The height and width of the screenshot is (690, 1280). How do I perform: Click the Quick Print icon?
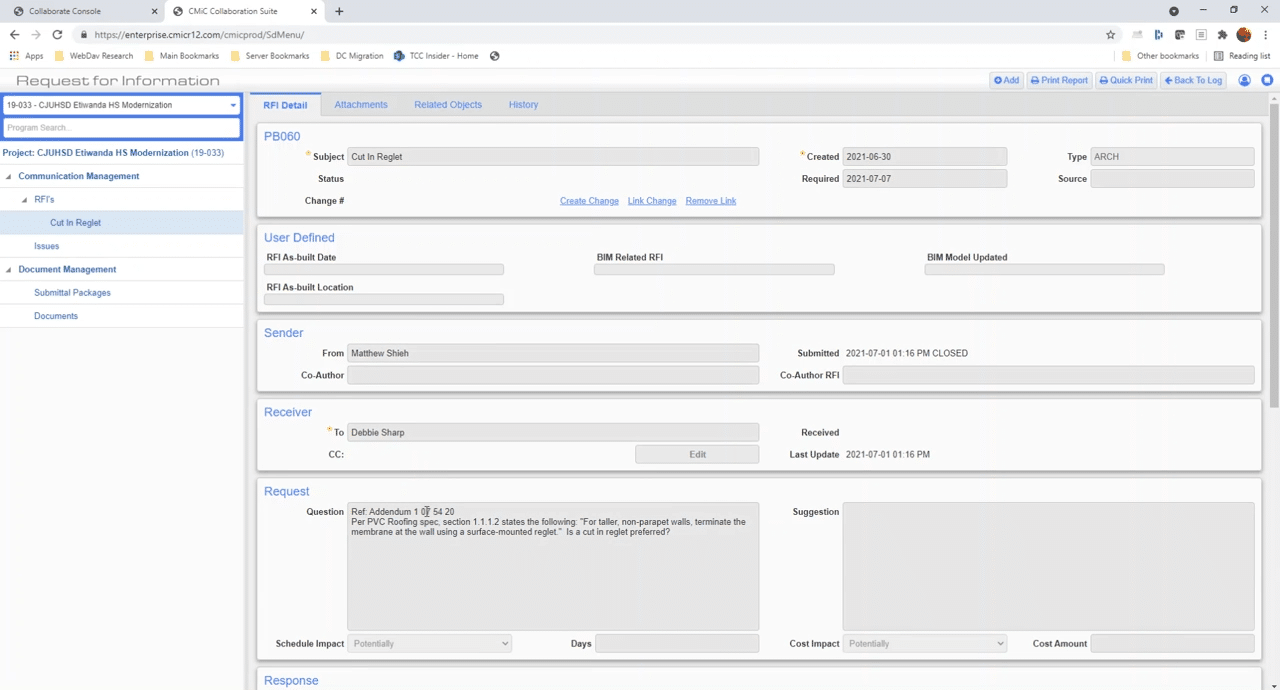pos(1104,80)
